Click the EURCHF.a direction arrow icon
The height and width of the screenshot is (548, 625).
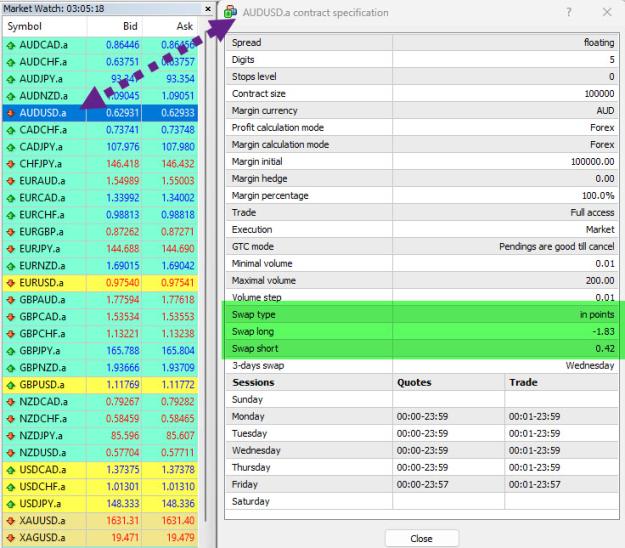coord(11,215)
